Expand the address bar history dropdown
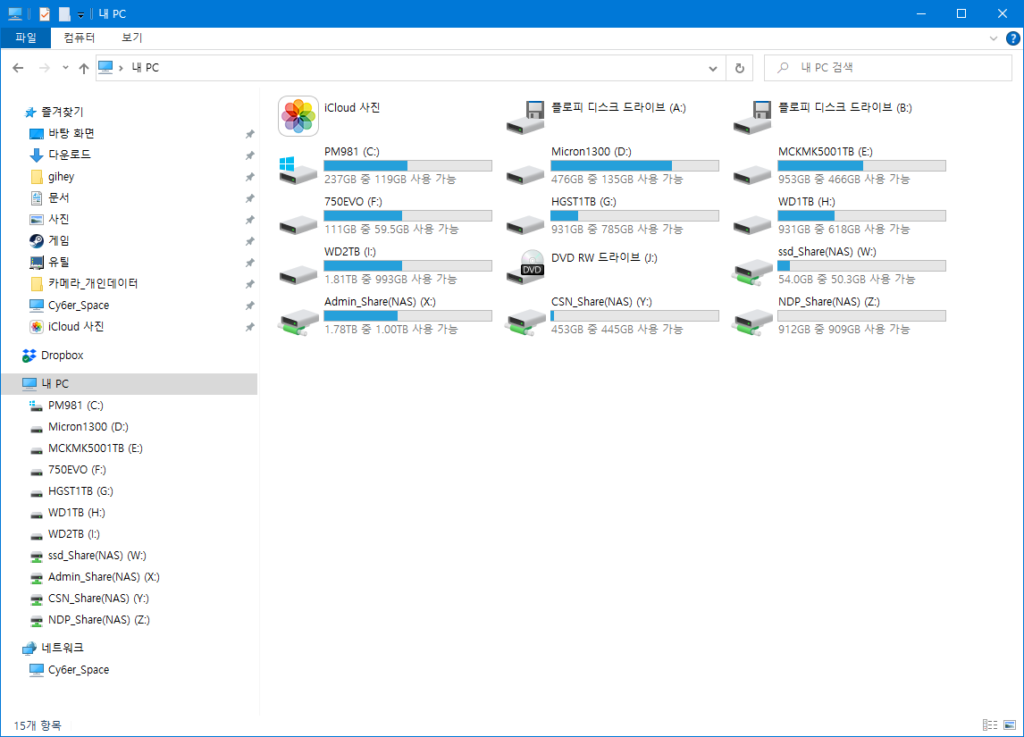Viewport: 1024px width, 737px height. click(713, 68)
